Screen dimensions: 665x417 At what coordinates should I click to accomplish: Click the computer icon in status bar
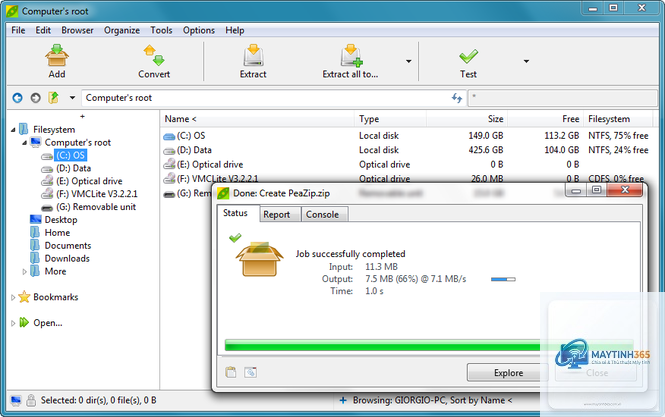point(16,400)
